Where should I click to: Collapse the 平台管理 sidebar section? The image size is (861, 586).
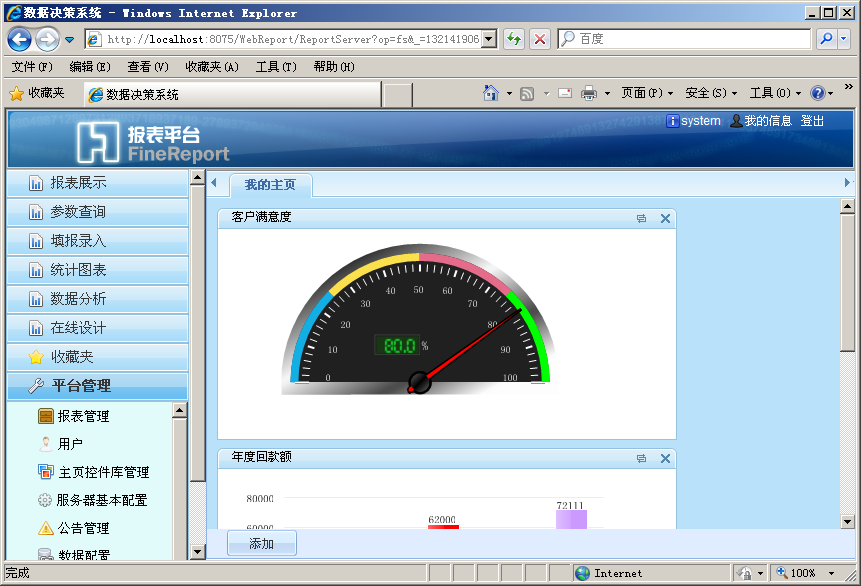(97, 386)
